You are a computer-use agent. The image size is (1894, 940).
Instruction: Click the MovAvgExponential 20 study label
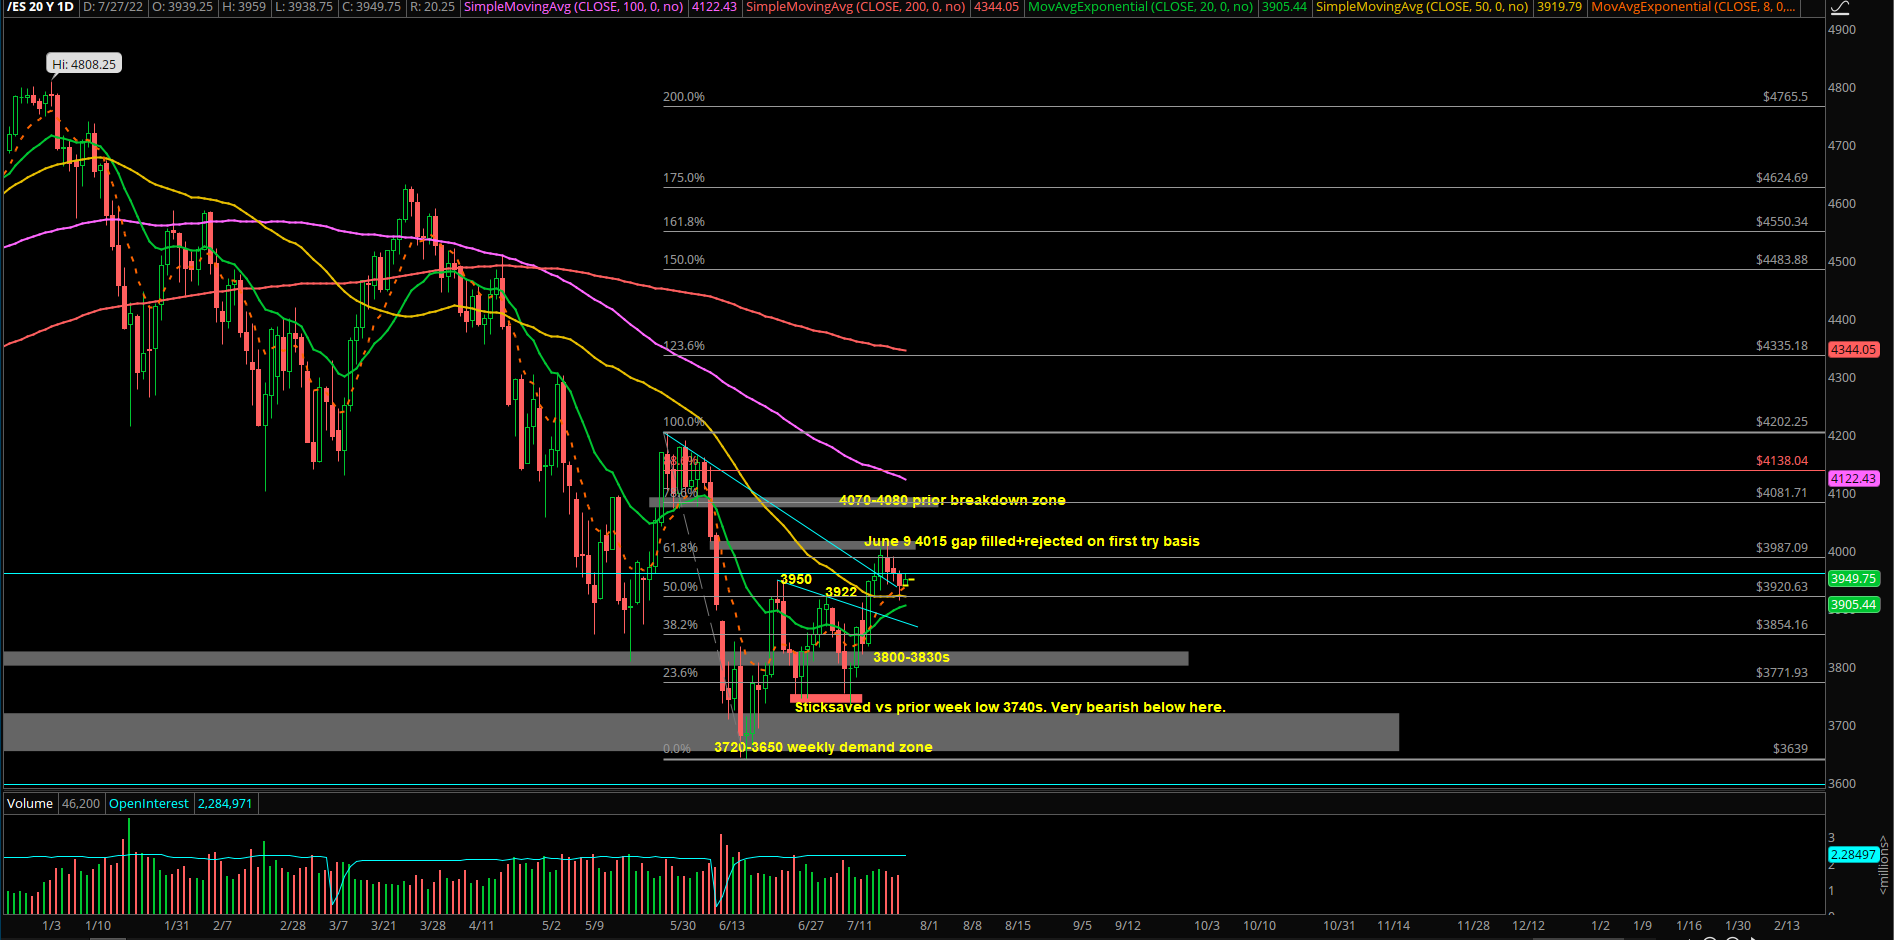[1140, 7]
